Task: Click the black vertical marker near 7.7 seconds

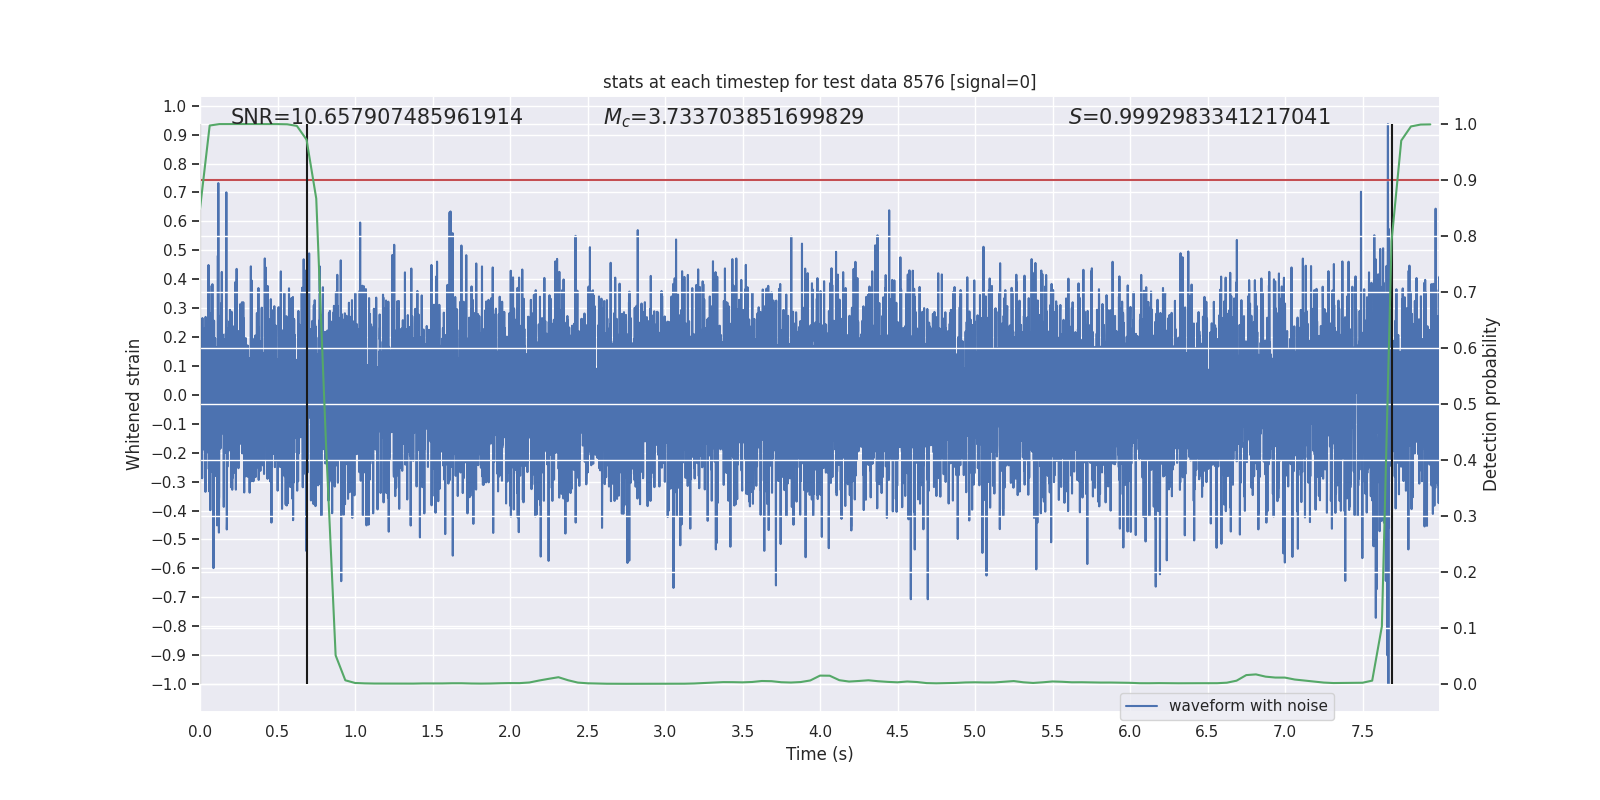Action: coord(1391,404)
